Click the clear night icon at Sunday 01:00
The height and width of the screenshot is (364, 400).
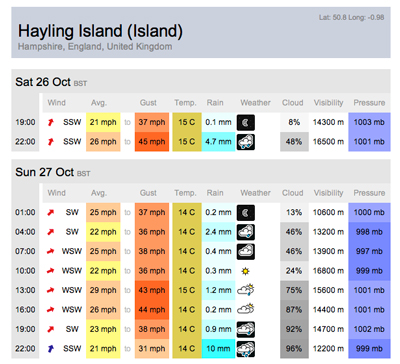pos(246,213)
